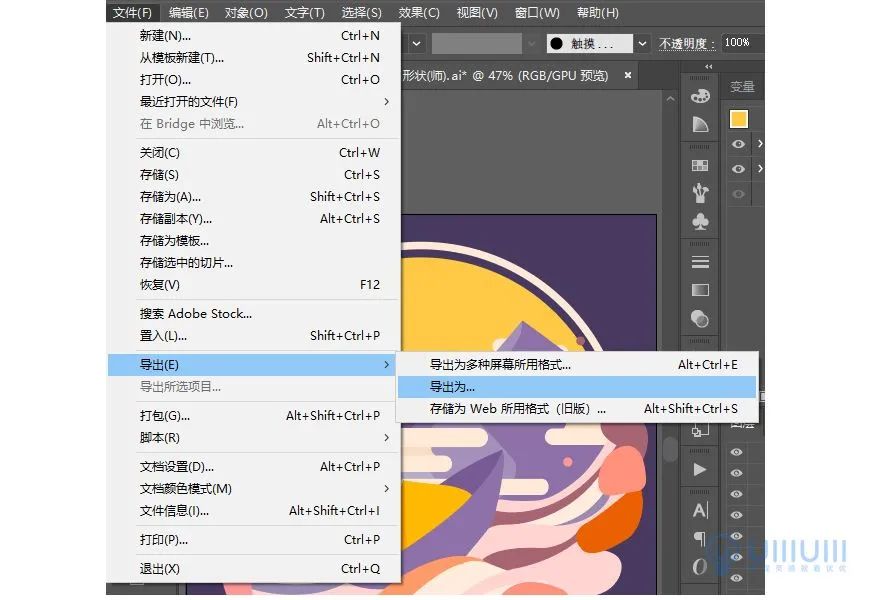Toggle the second eye icon in Variables panel
This screenshot has width=870, height=600.
(737, 169)
